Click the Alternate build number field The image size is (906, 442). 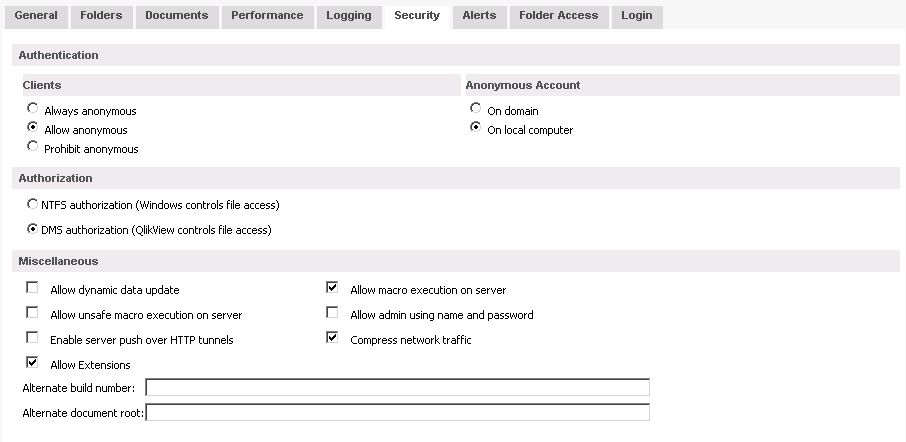pos(397,387)
